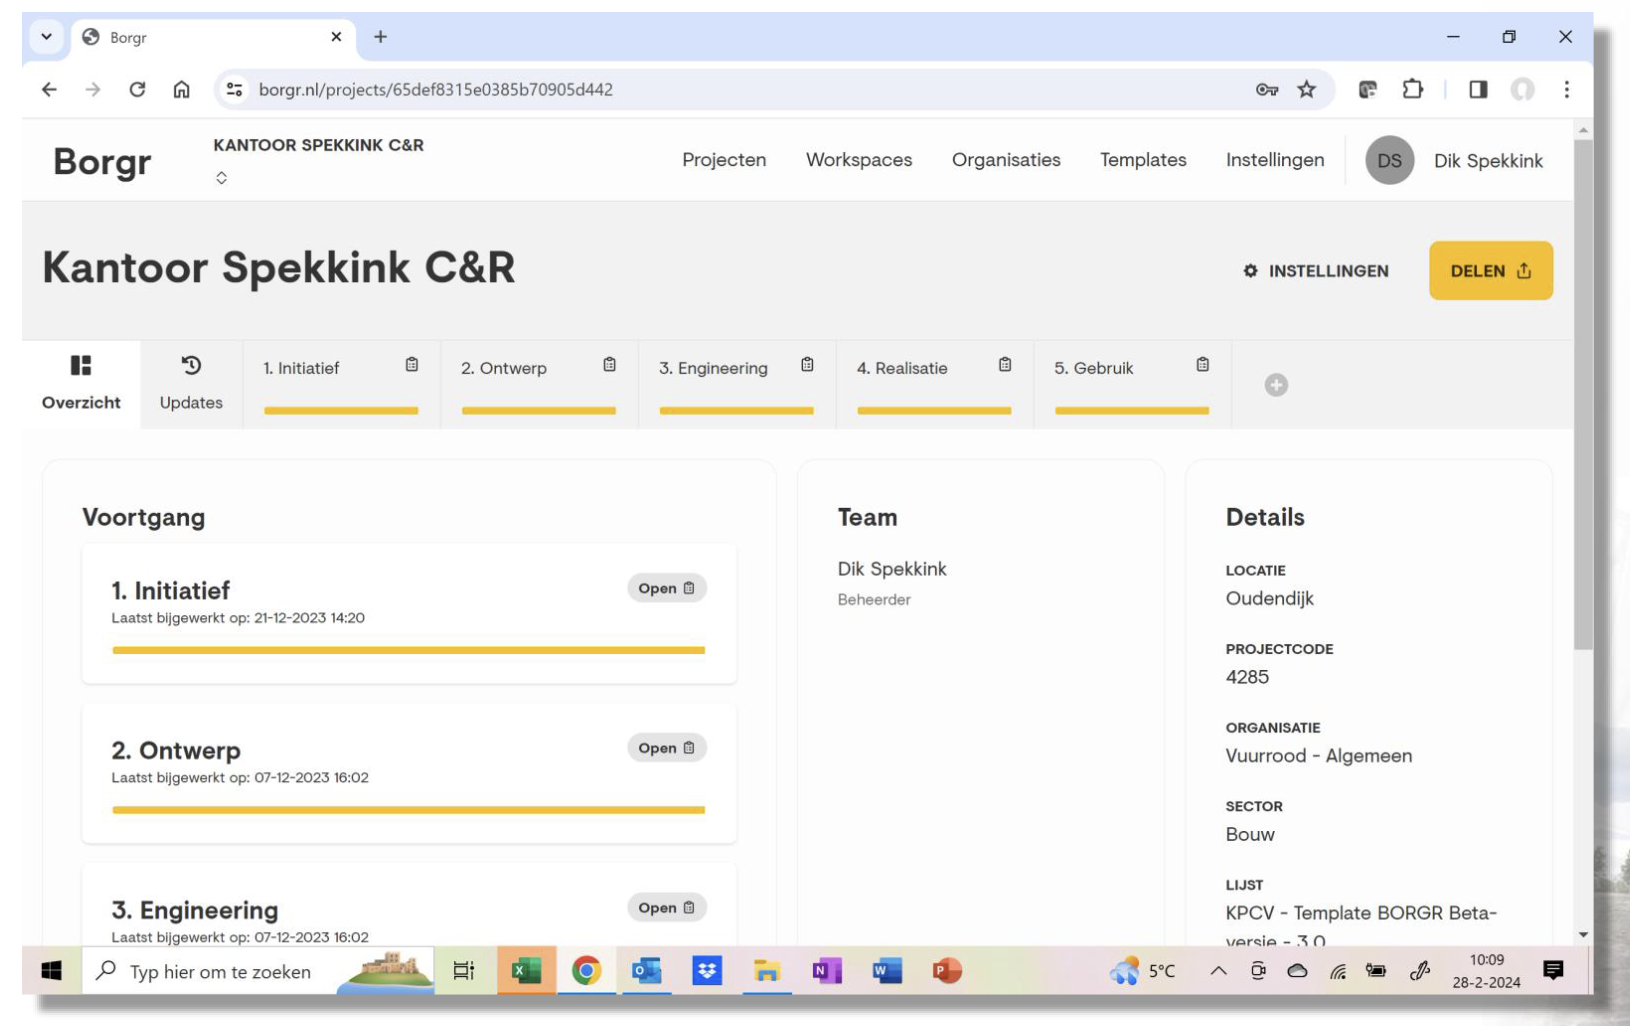
Task: Open the Windows Start menu
Action: (51, 970)
